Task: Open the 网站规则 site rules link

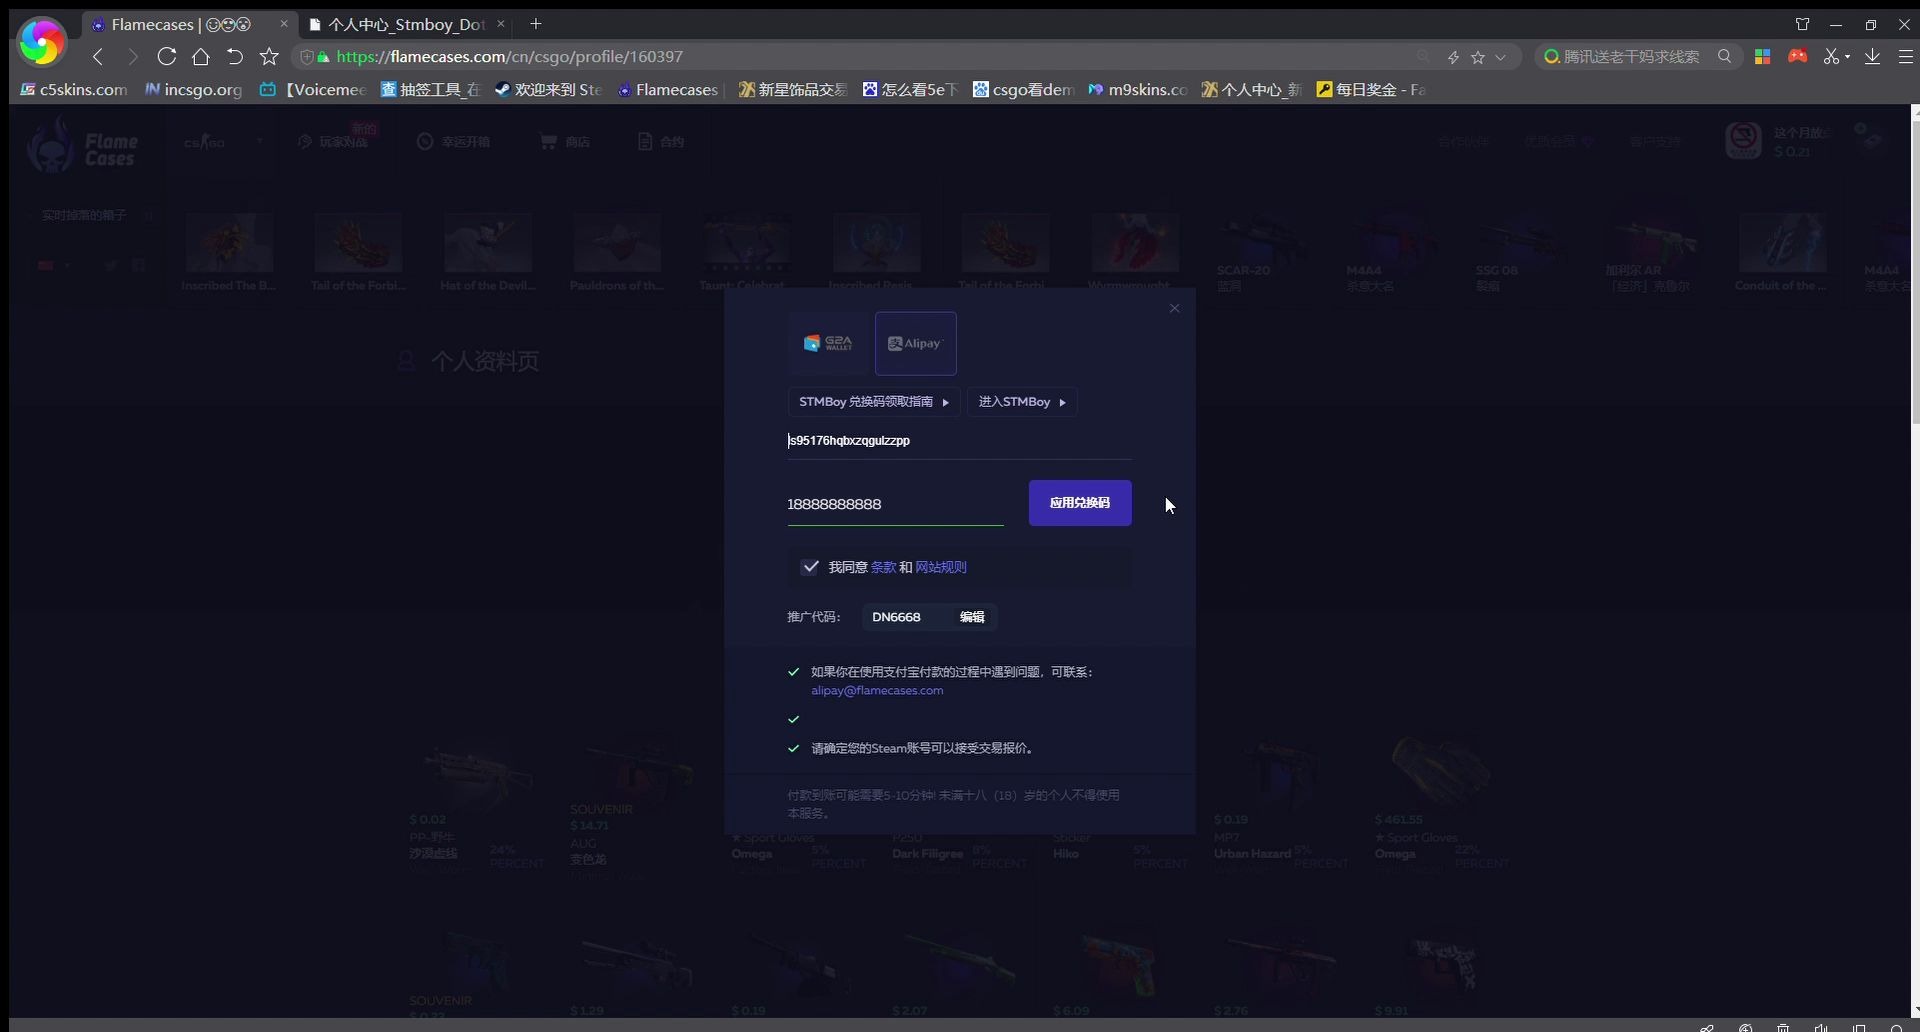Action: click(941, 568)
